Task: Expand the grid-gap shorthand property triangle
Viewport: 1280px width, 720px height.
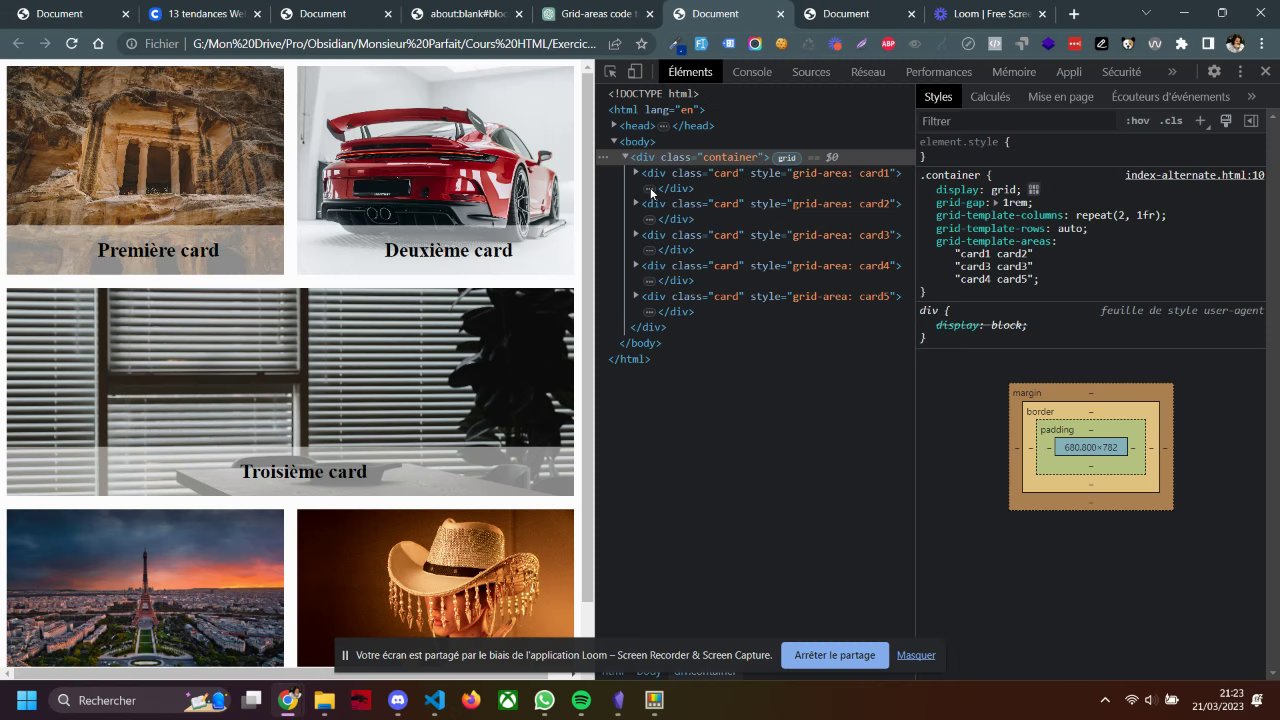Action: point(996,203)
